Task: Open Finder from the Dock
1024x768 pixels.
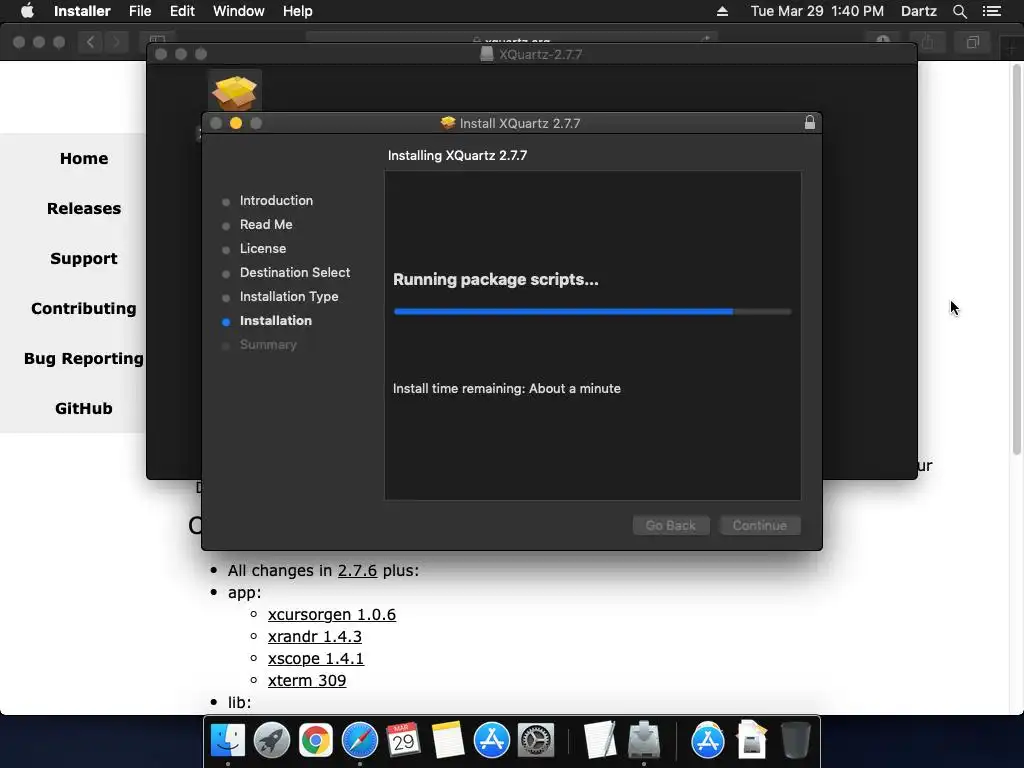Action: (227, 740)
